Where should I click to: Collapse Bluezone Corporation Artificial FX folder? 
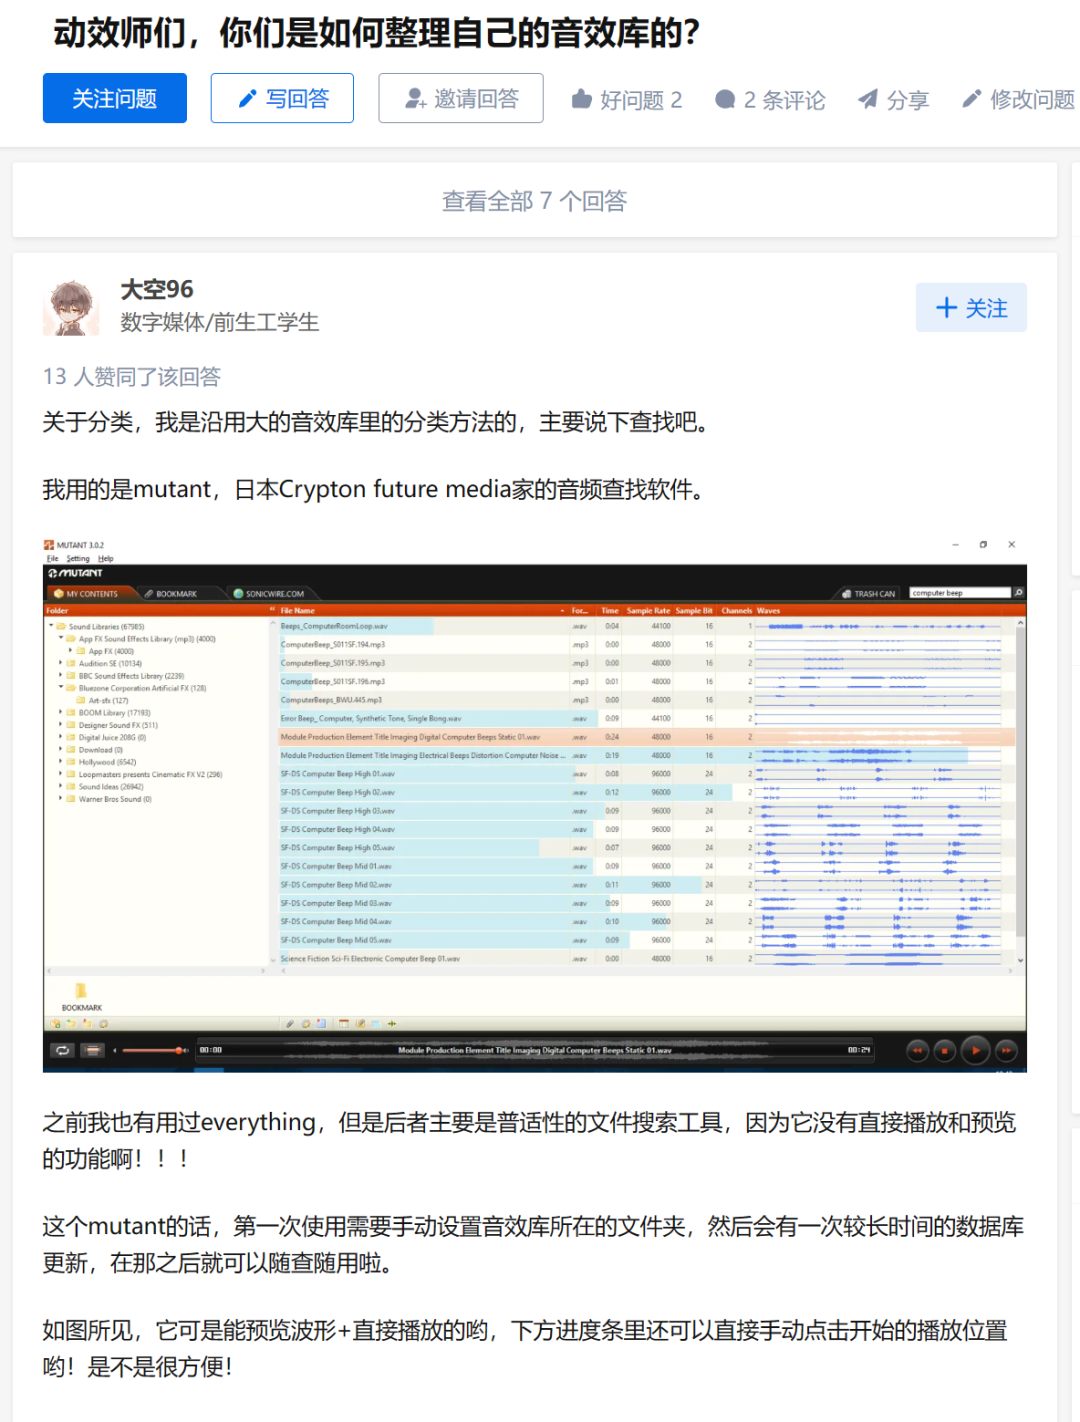[x=61, y=688]
